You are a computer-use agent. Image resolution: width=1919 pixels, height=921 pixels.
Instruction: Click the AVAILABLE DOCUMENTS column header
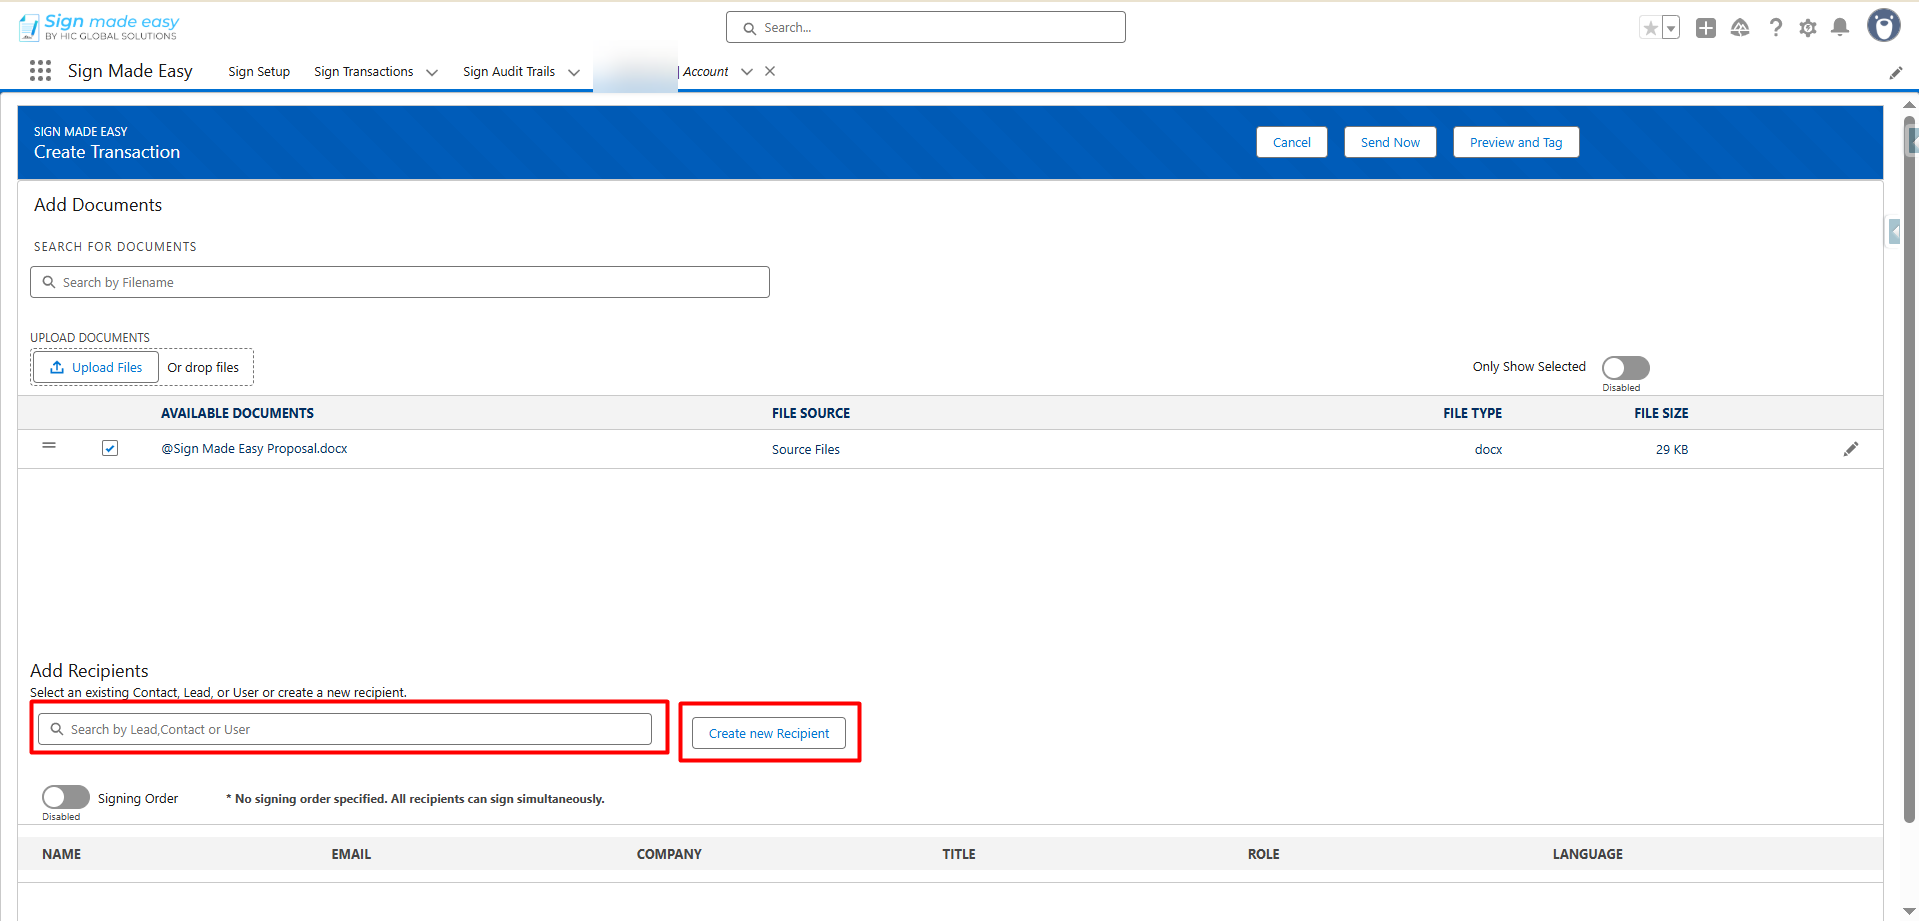[237, 413]
